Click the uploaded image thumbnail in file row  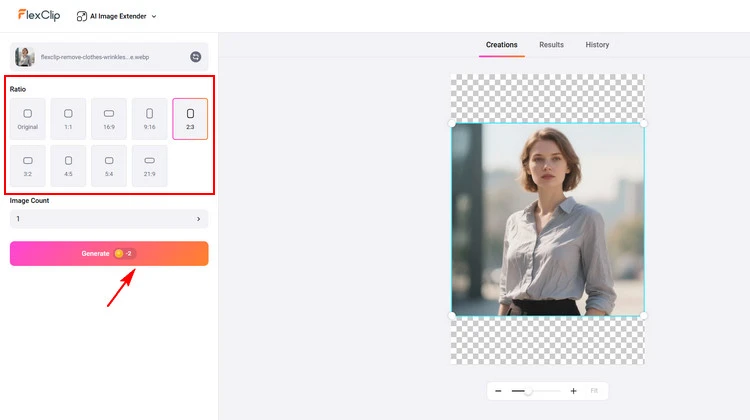click(24, 57)
